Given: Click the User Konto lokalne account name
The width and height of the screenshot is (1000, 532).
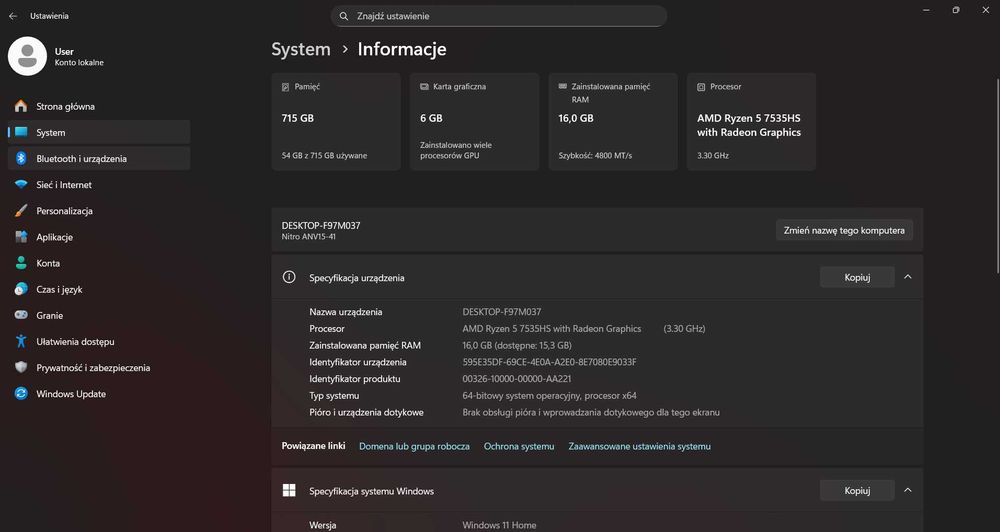Looking at the screenshot, I should [79, 57].
